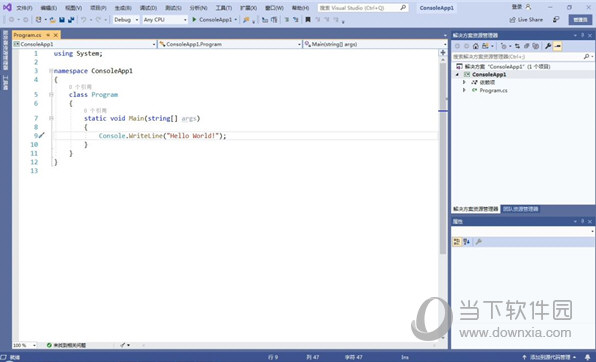This screenshot has width=596, height=362.
Task: Click the alphabetical sort icon in Properties panel
Action: coord(467,242)
